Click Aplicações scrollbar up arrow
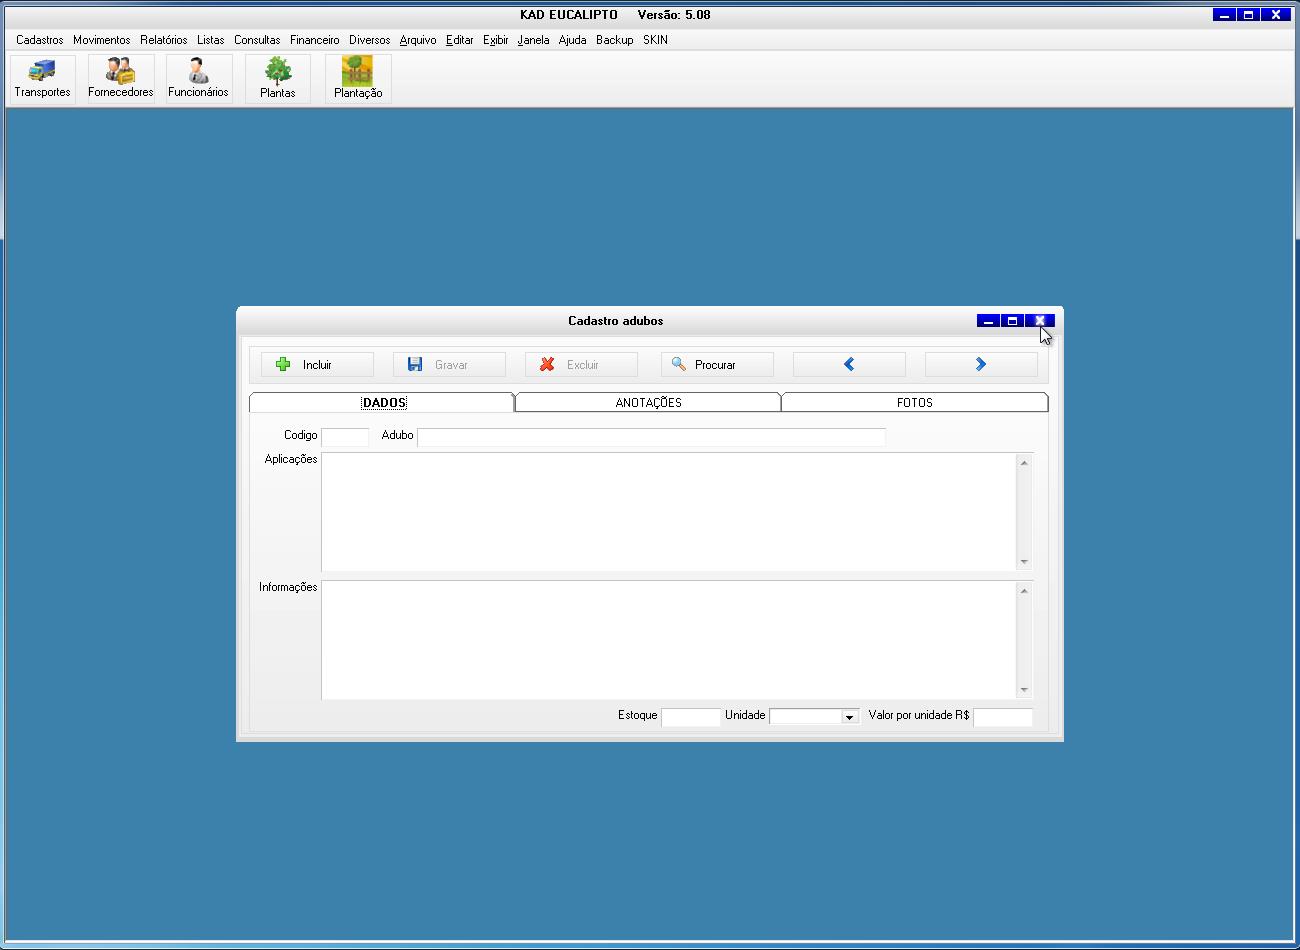This screenshot has height=950, width=1300. click(1024, 462)
